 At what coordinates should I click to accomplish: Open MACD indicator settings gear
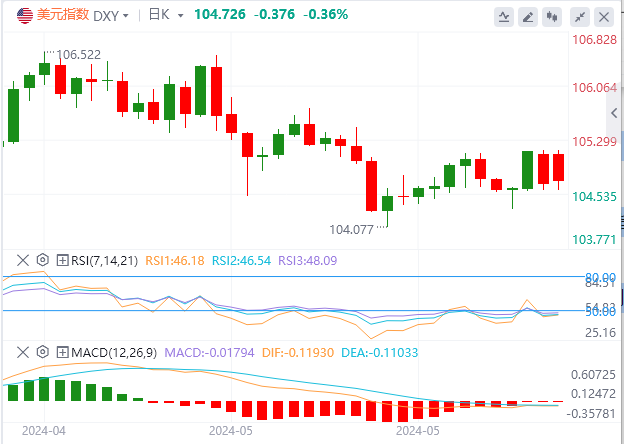pos(42,352)
